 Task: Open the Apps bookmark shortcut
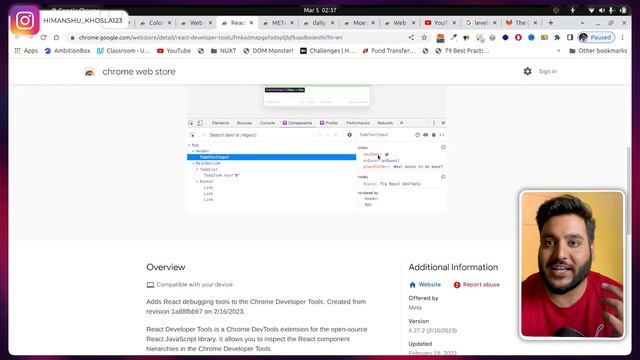26,51
